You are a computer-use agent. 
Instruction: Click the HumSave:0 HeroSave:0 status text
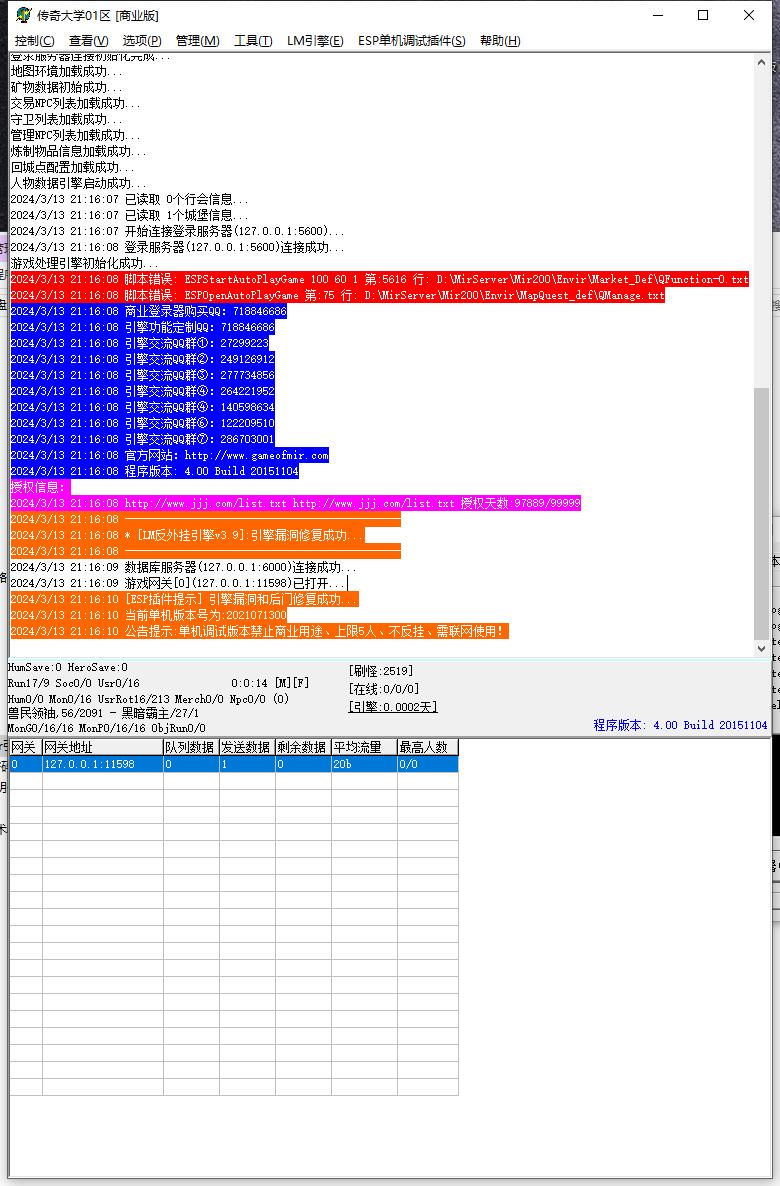(x=67, y=667)
